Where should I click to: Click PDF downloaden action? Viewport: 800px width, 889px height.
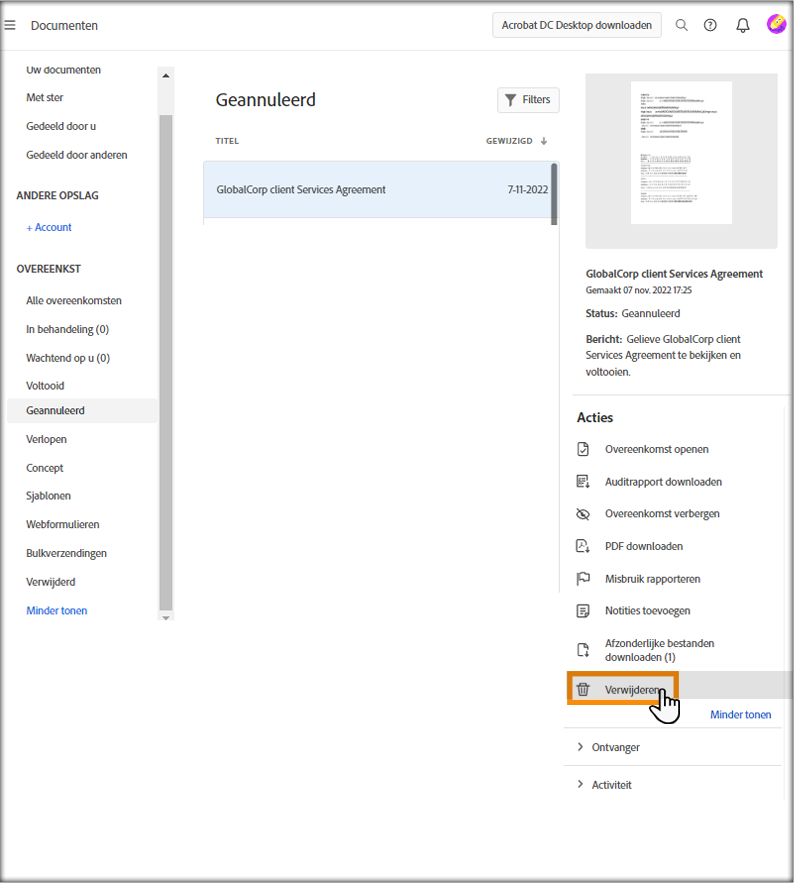pos(644,547)
